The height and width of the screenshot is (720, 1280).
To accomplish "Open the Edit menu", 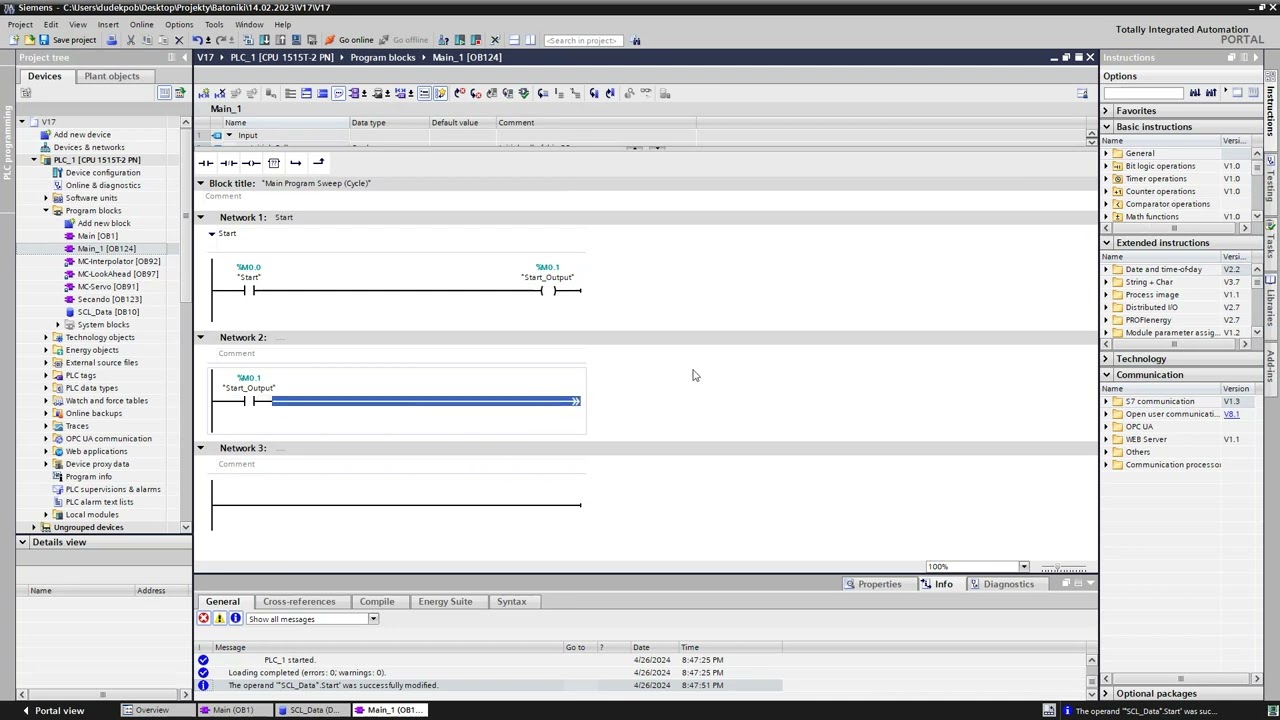I will (x=50, y=24).
